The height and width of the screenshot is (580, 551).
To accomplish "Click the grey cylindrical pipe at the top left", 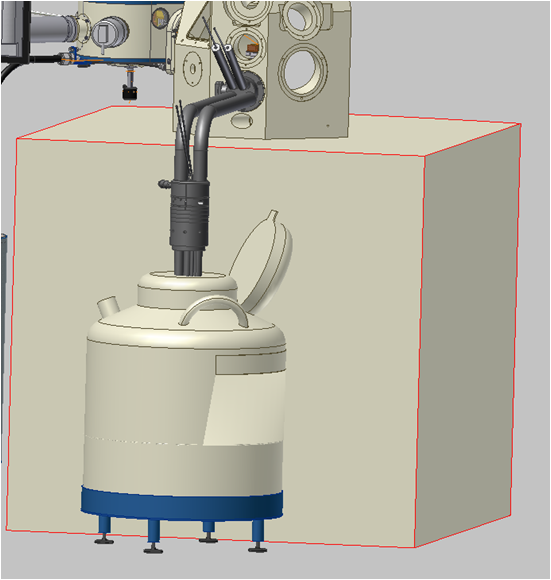I will pos(55,27).
